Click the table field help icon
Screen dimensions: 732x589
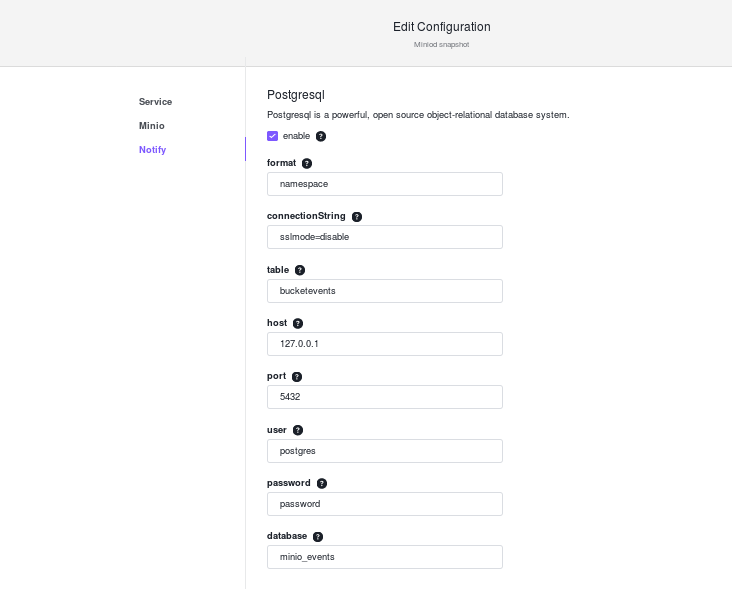click(300, 270)
